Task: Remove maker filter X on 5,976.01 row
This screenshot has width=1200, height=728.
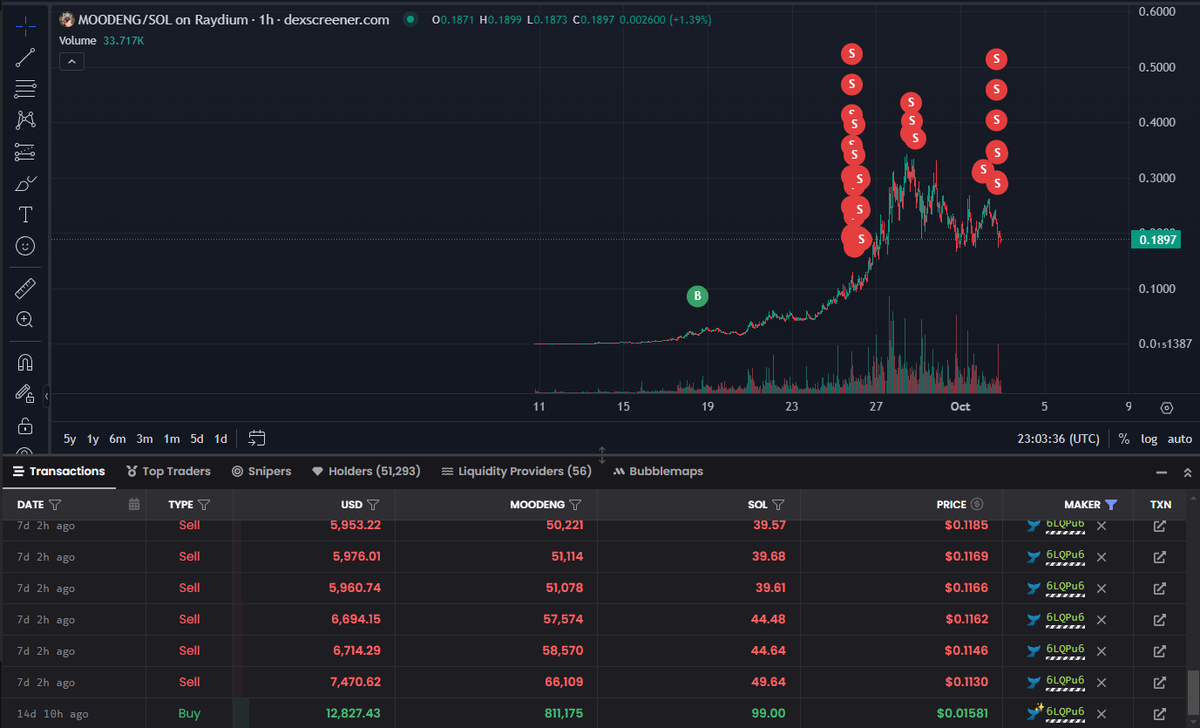Action: [x=1102, y=557]
